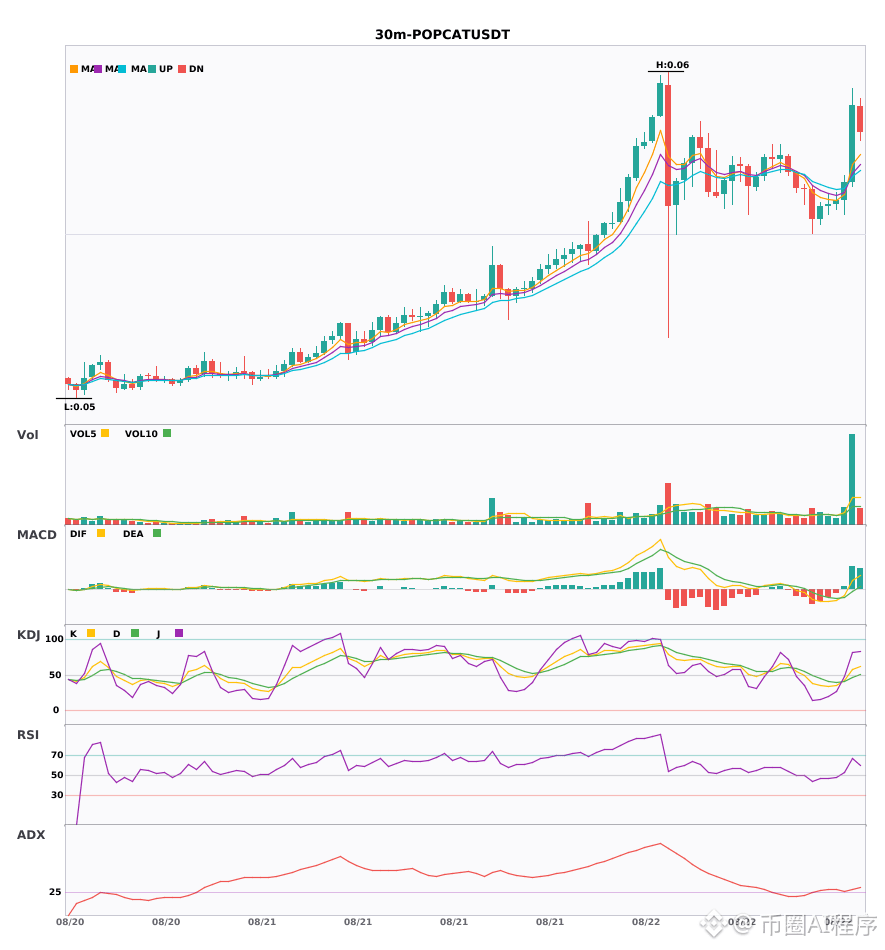Click the tallest green volume bar
The width and height of the screenshot is (885, 950).
[852, 479]
